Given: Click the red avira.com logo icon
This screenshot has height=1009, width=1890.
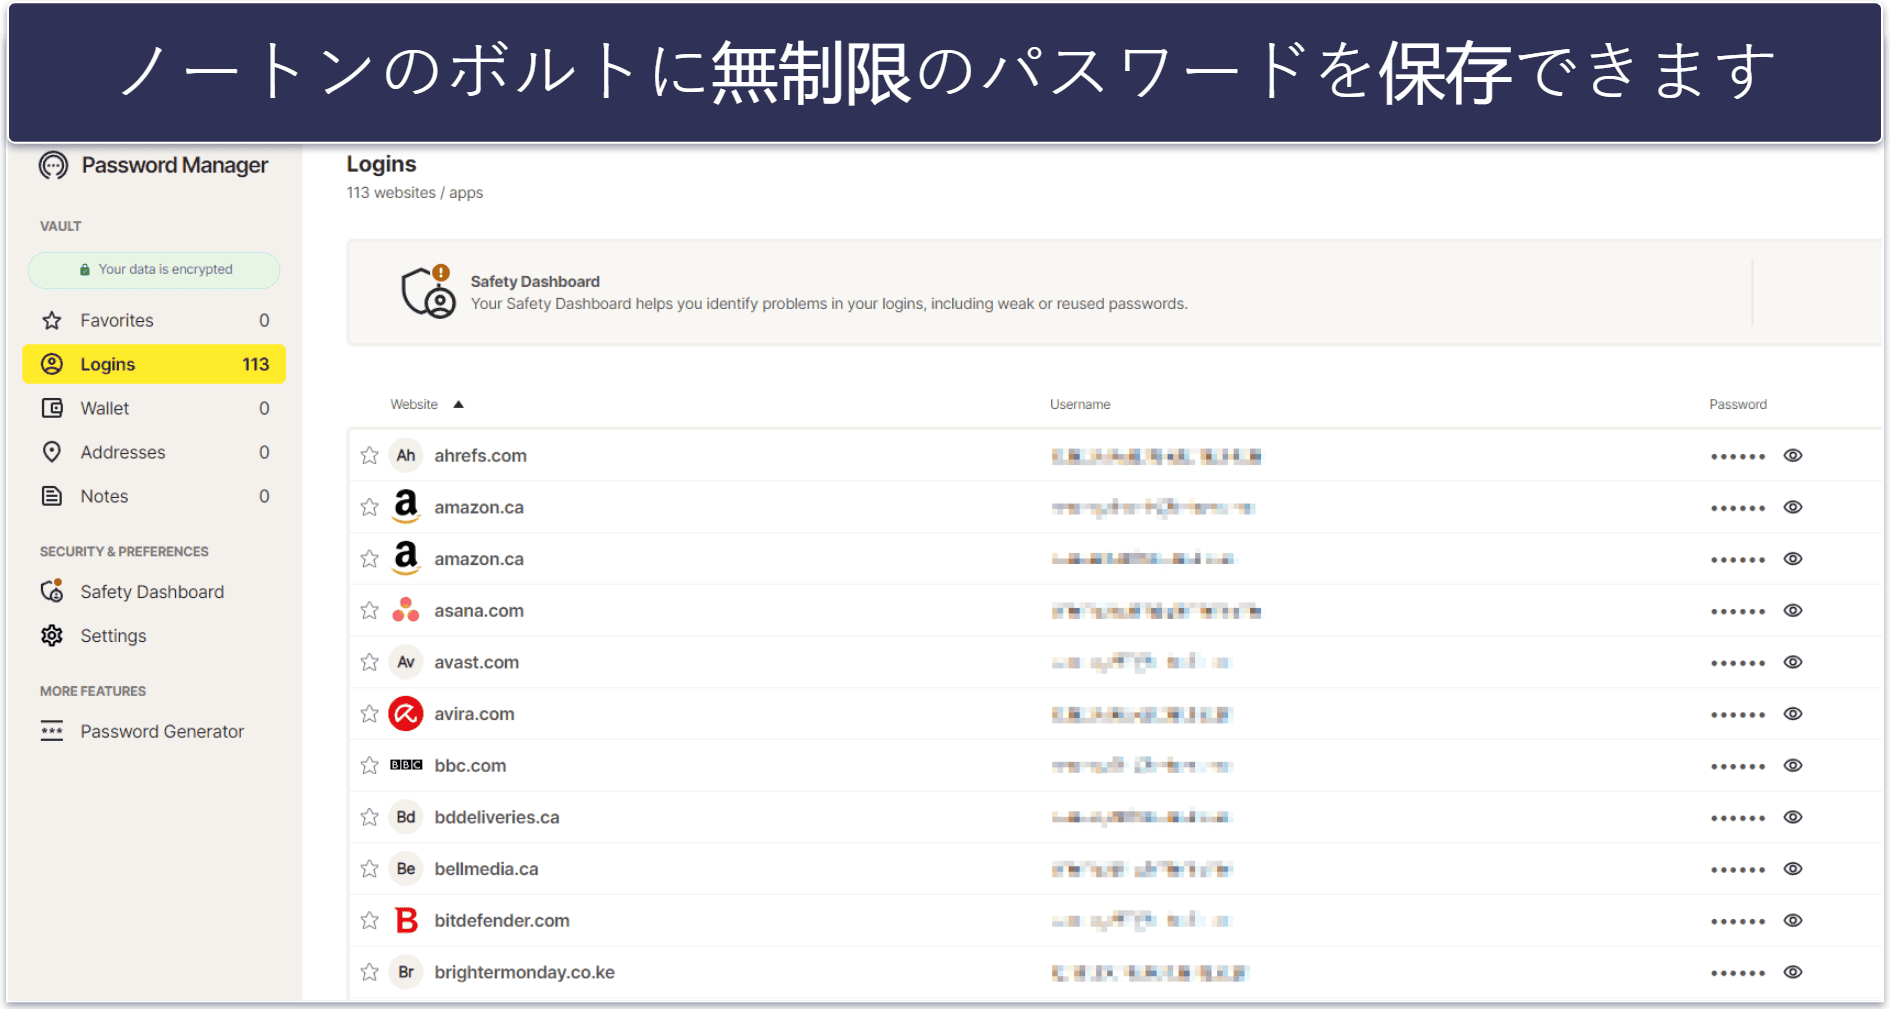Looking at the screenshot, I should point(406,714).
